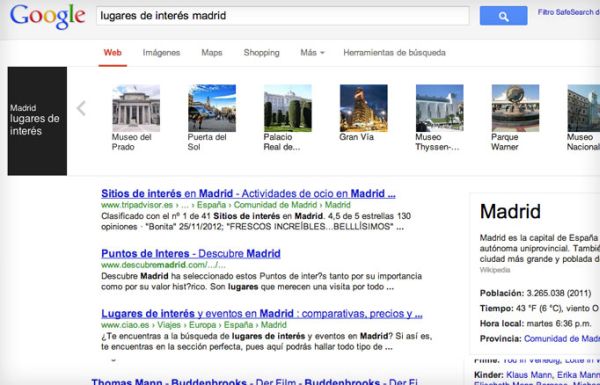
Task: Click the Palacio Real thumbnail image
Action: tap(288, 108)
